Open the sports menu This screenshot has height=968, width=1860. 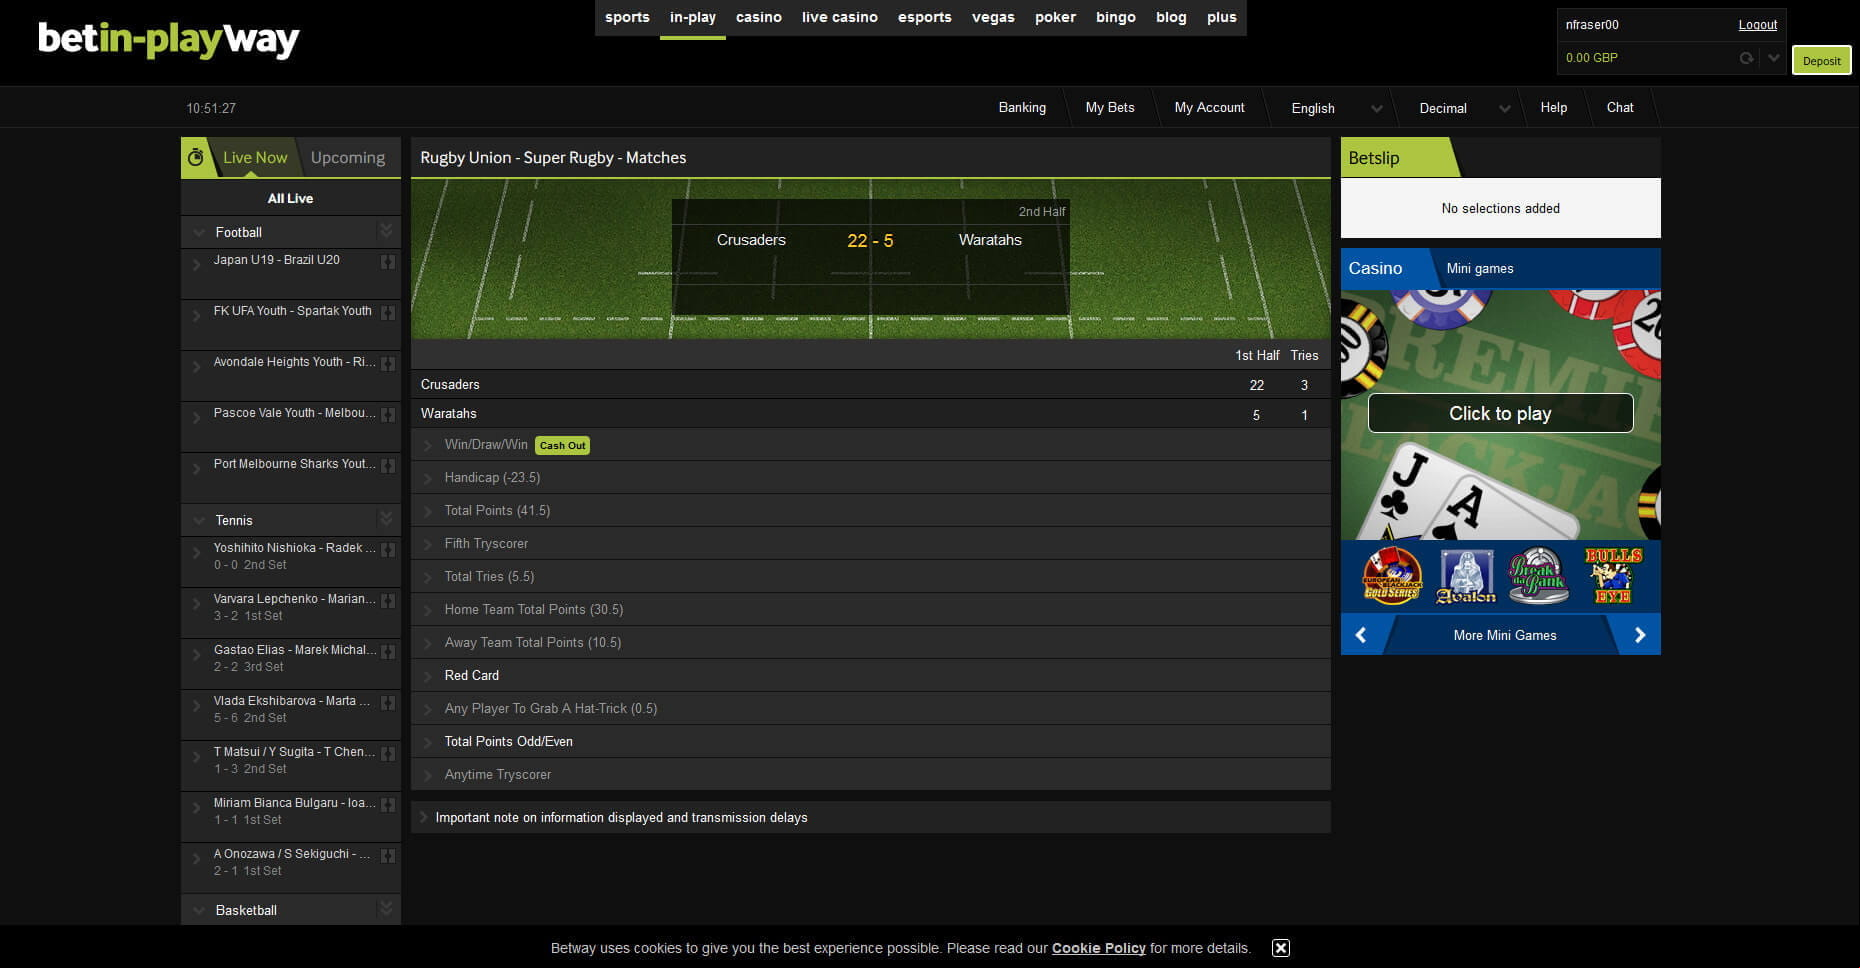click(627, 18)
